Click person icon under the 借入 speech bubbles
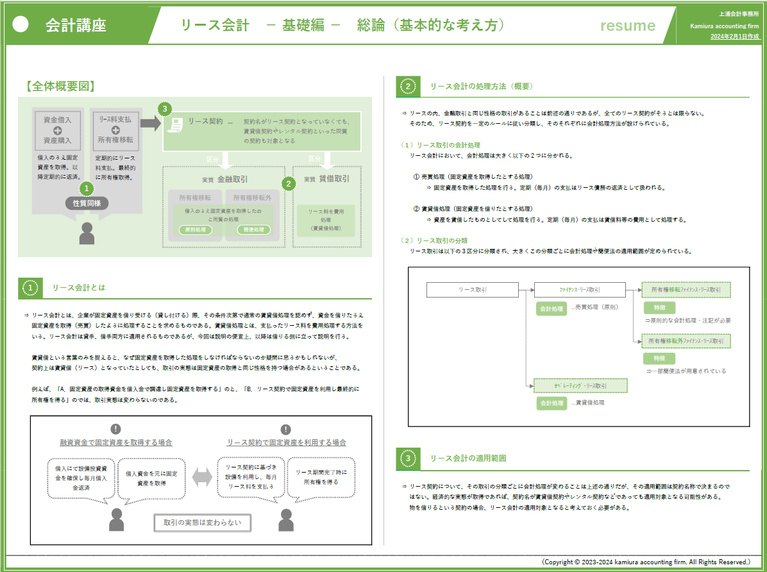Screen dimensions: 767x572 tap(116, 520)
